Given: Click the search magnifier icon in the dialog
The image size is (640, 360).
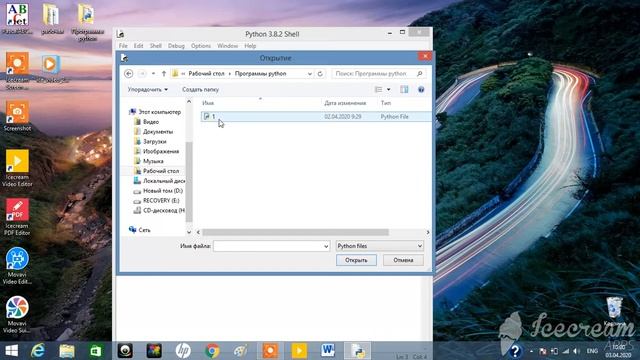Looking at the screenshot, I should point(419,73).
